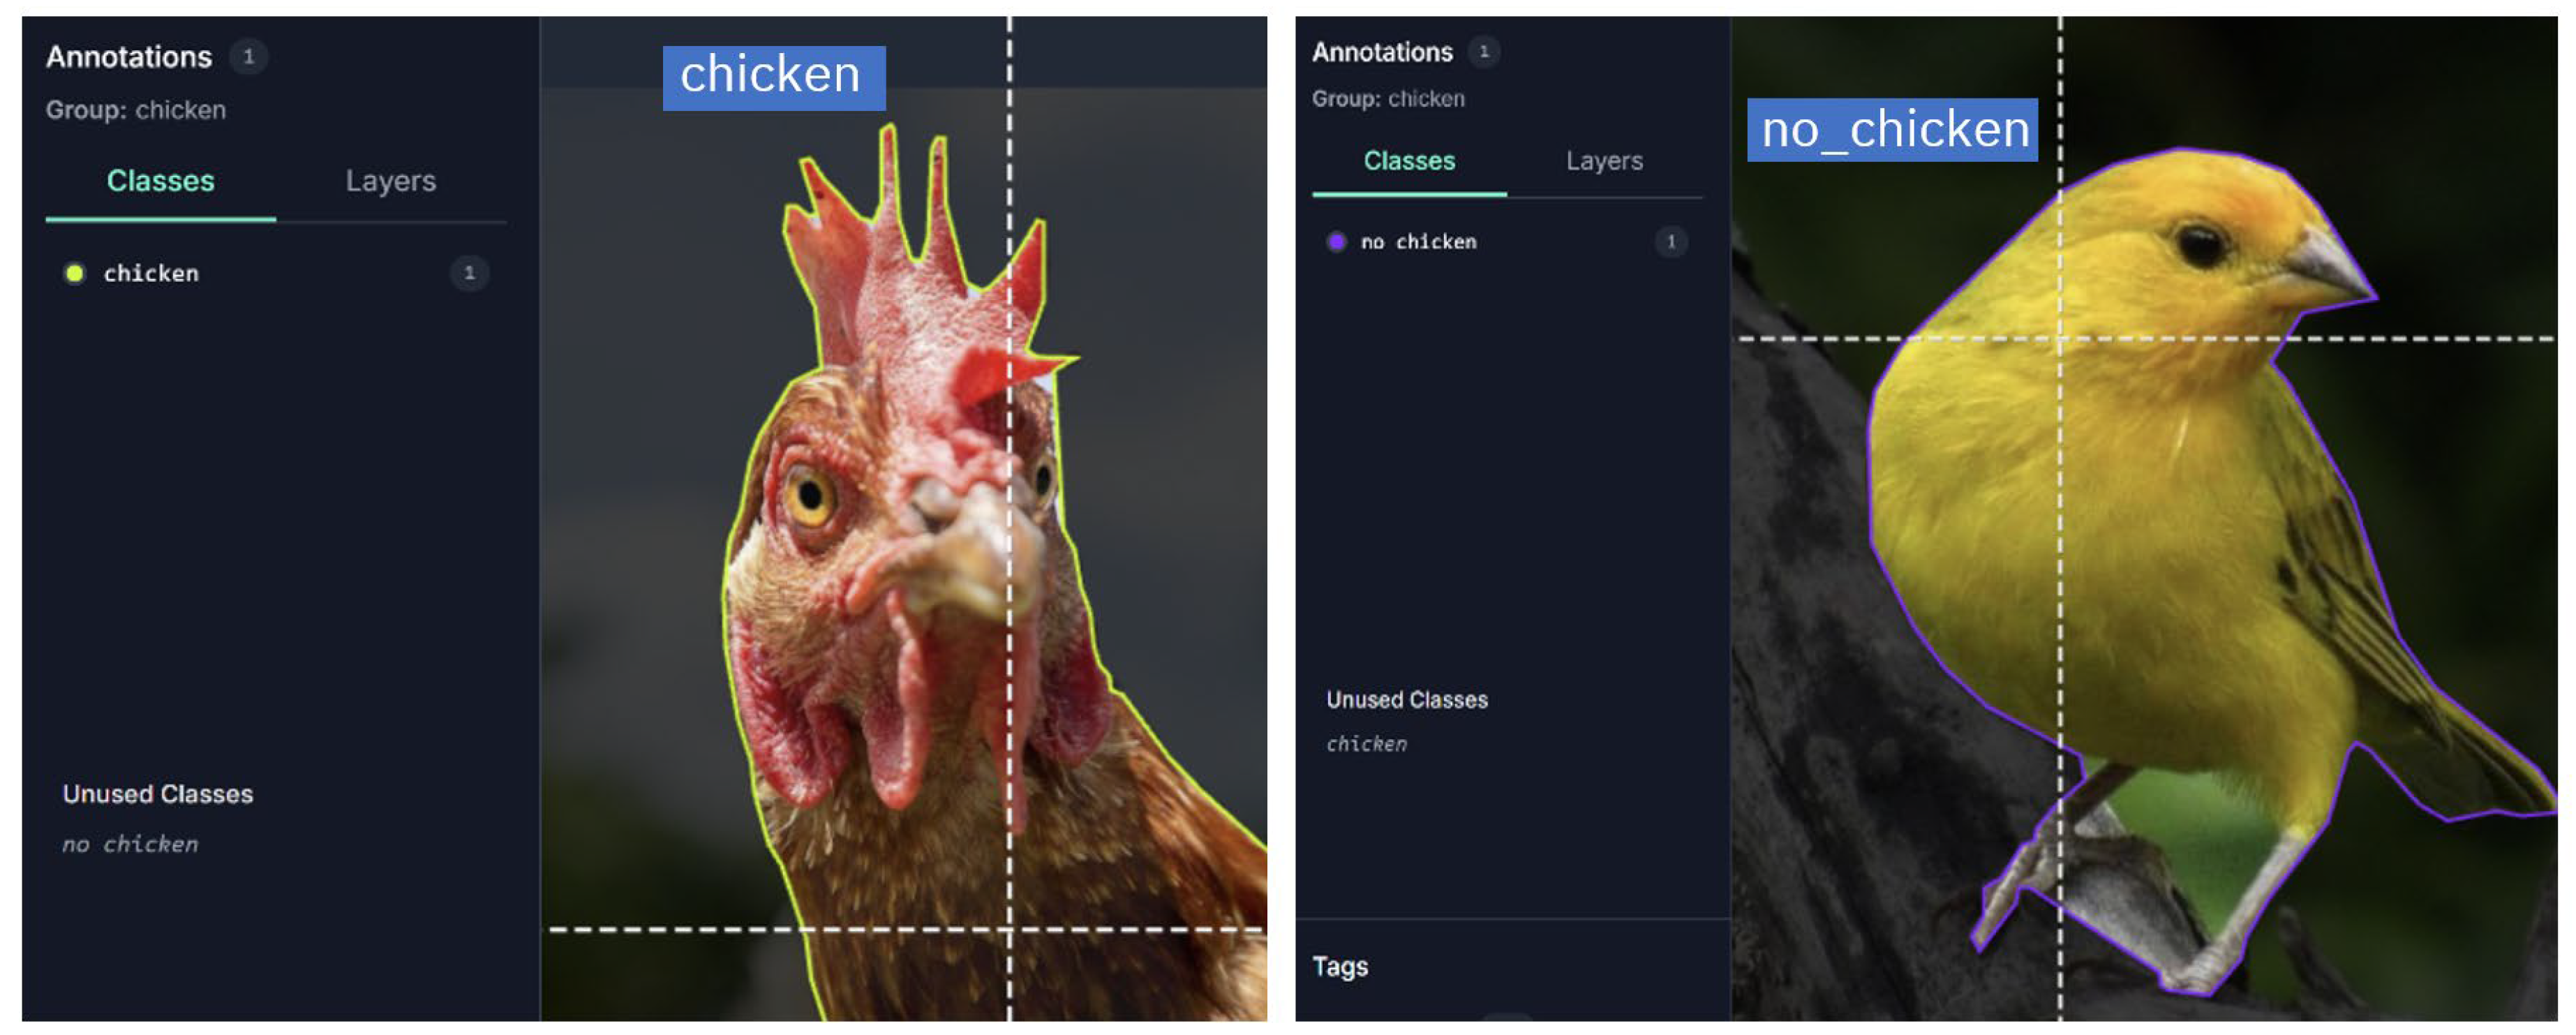2576x1035 pixels.
Task: Pick unused class 'no chicken' in left panel
Action: pyautogui.click(x=130, y=845)
